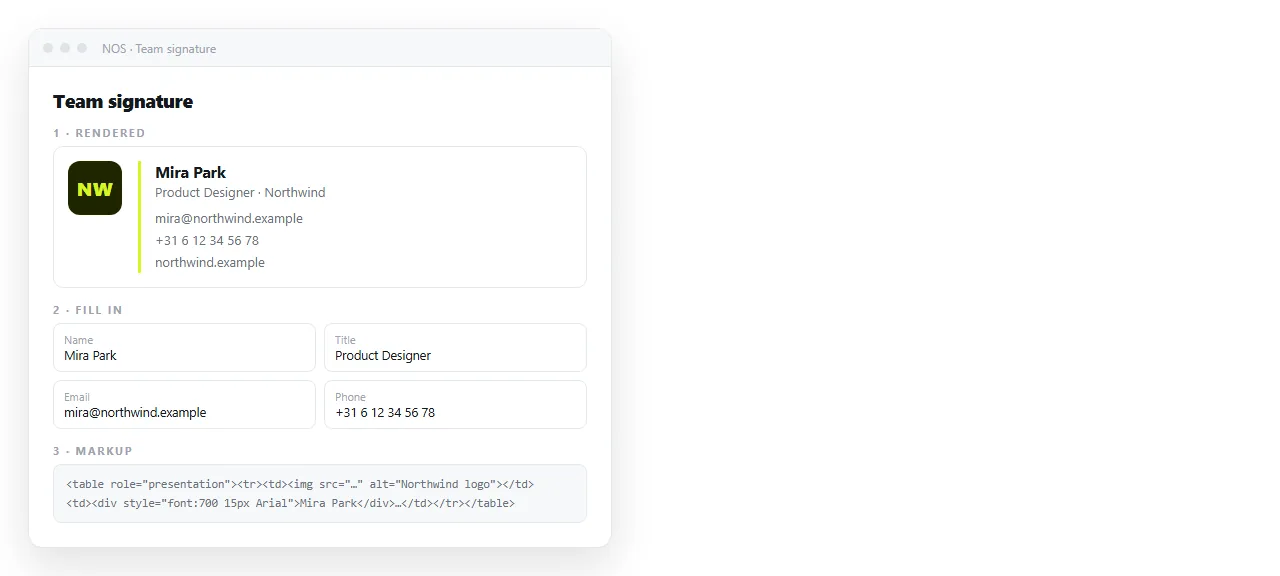Click the 1 · RENDERED section label
This screenshot has height=576, width=1280.
(99, 133)
